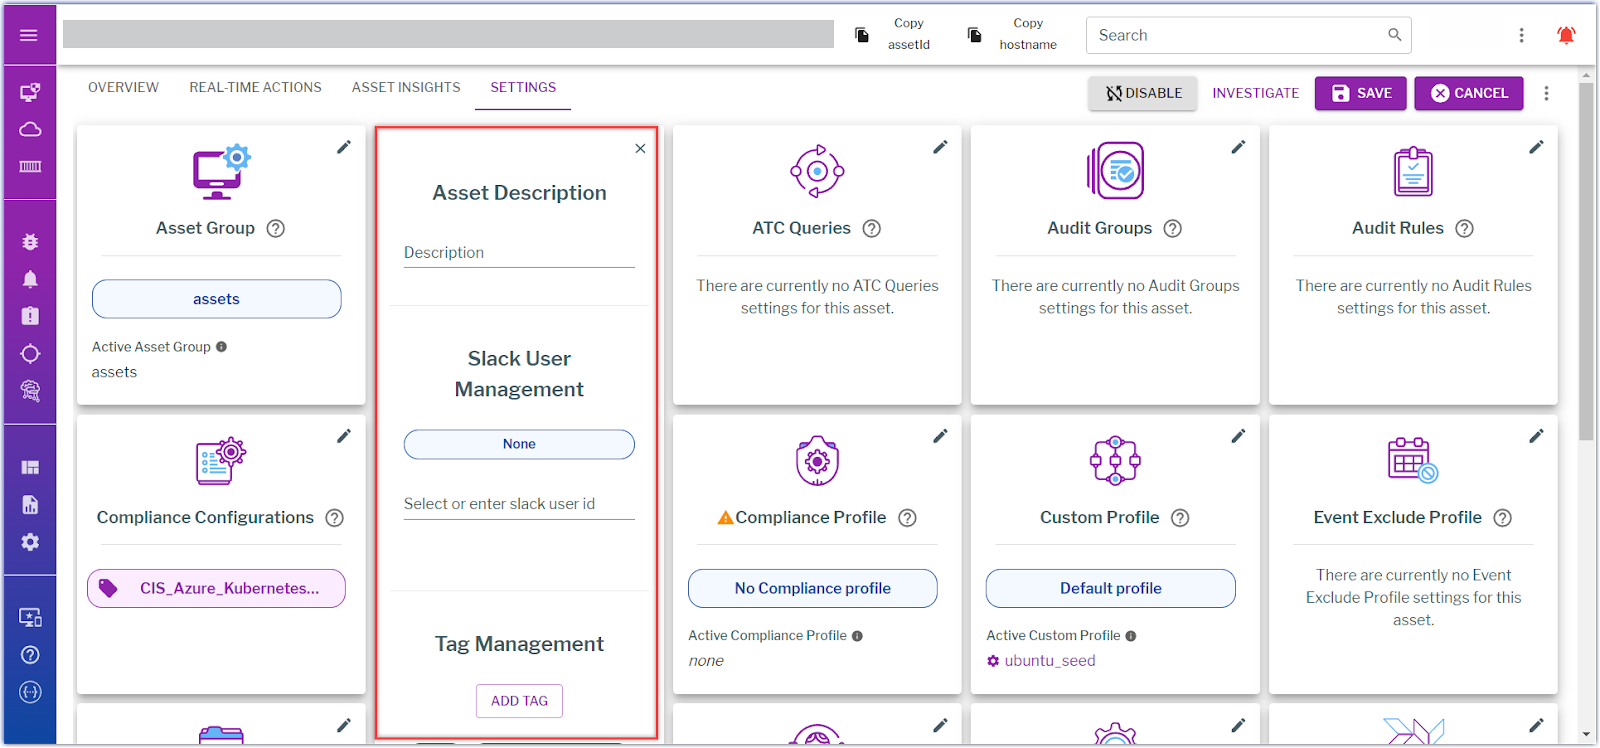The width and height of the screenshot is (1600, 748).
Task: Select the Default profile chip
Action: [x=1110, y=588]
